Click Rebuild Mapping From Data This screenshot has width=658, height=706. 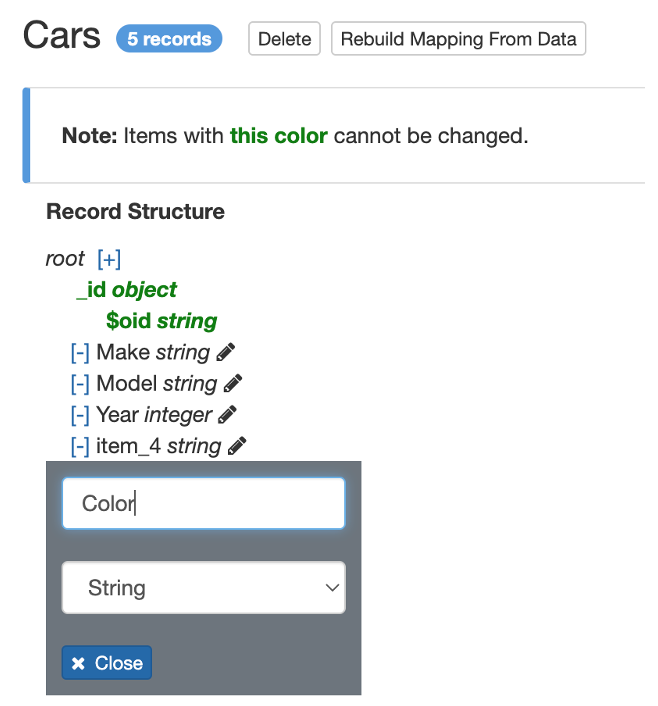[x=458, y=40]
